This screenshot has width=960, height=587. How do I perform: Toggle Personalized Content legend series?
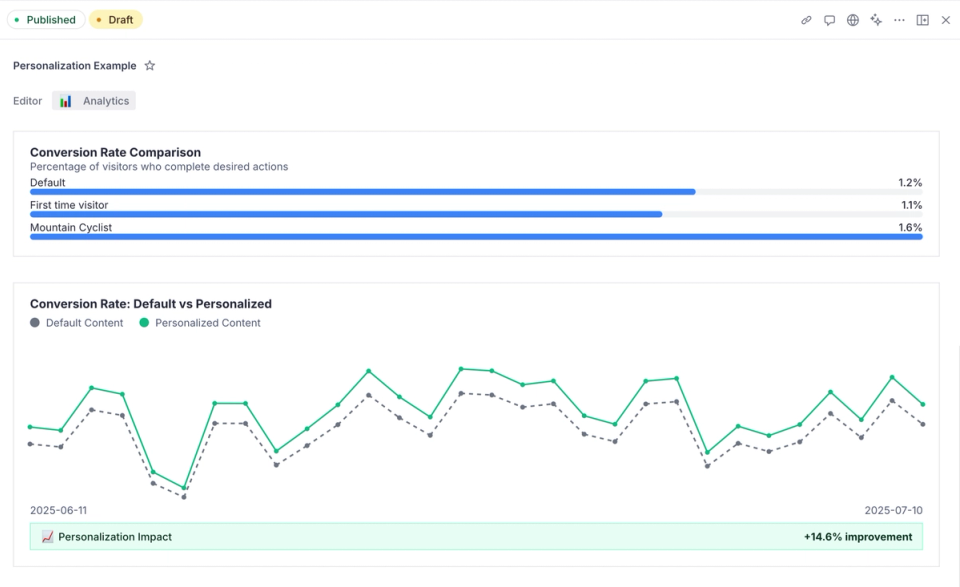pos(200,323)
